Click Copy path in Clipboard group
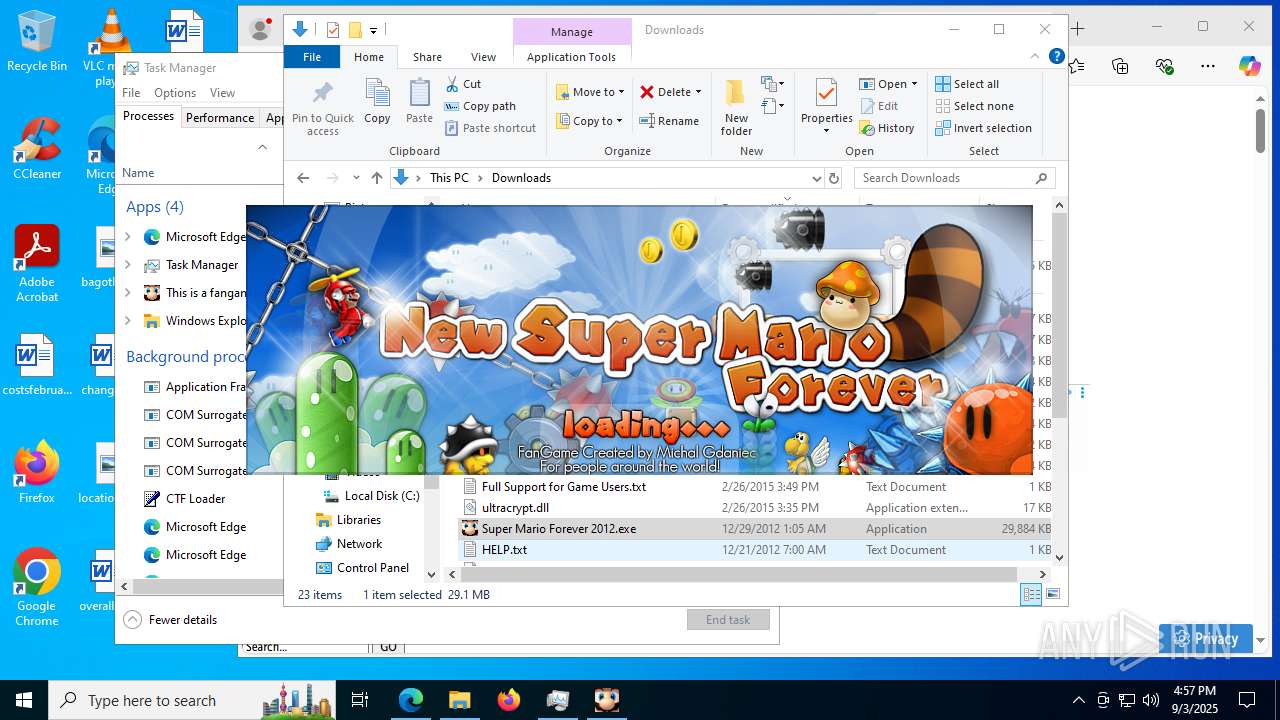The width and height of the screenshot is (1280, 720). 480,106
